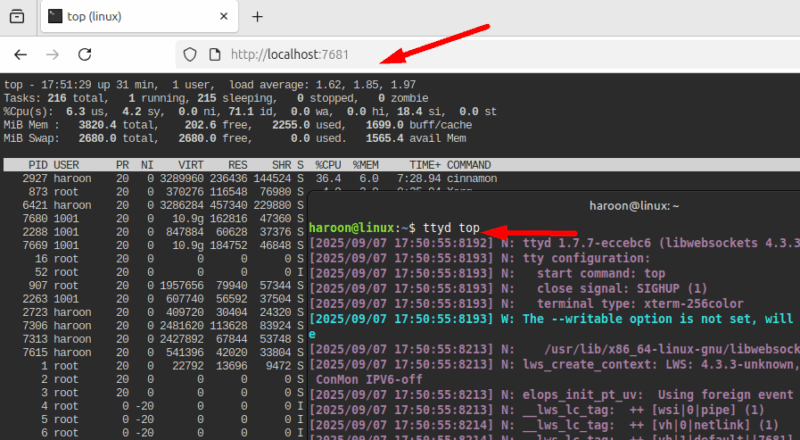Click the Tasks summary line
The height and width of the screenshot is (440, 800).
(216, 98)
